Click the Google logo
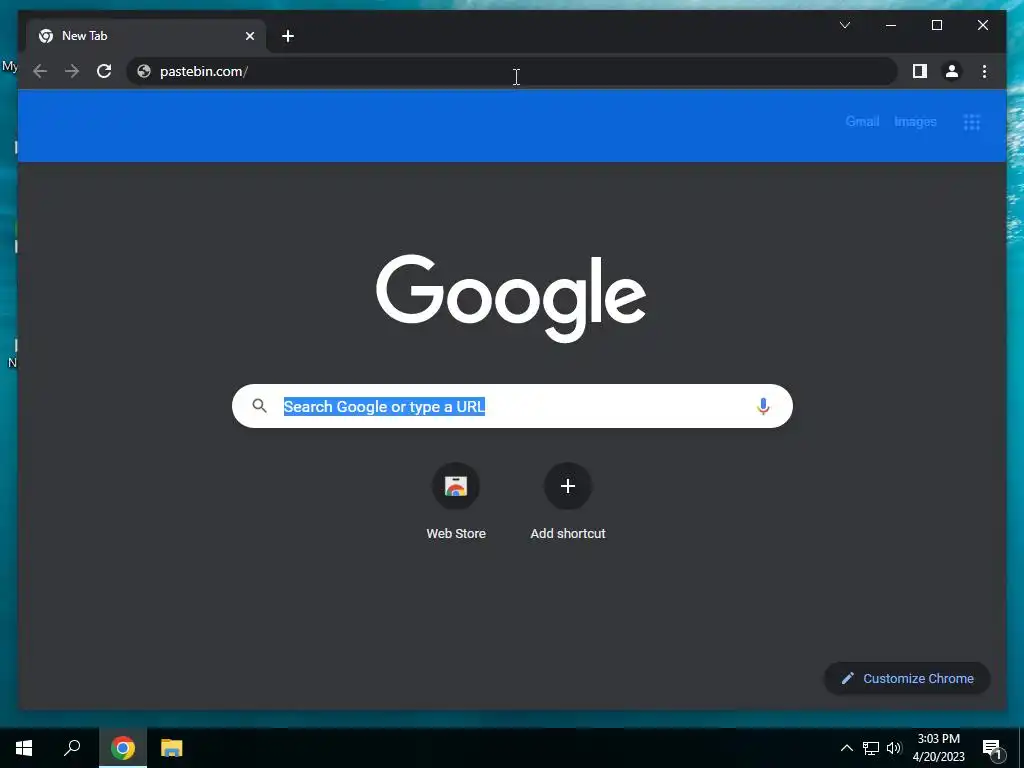 click(x=511, y=298)
